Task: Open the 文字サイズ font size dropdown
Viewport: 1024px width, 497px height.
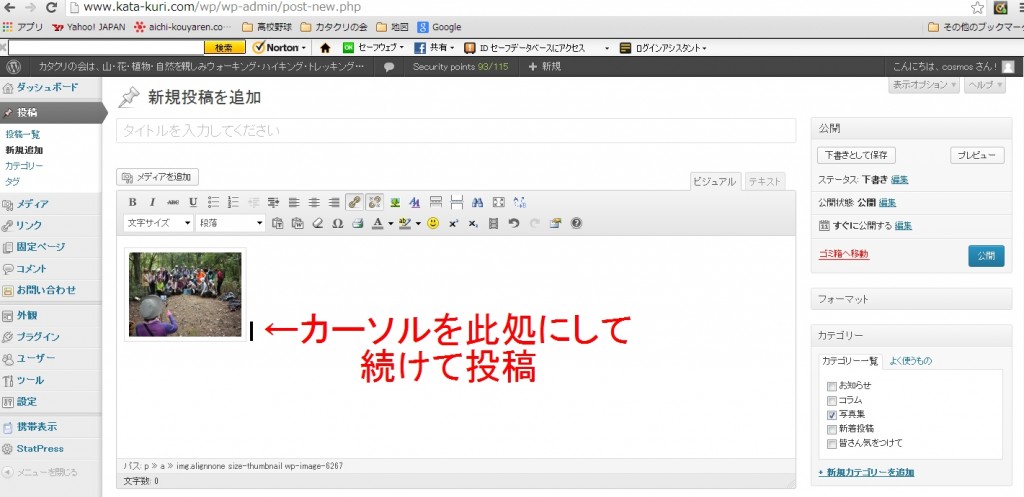Action: coord(158,223)
